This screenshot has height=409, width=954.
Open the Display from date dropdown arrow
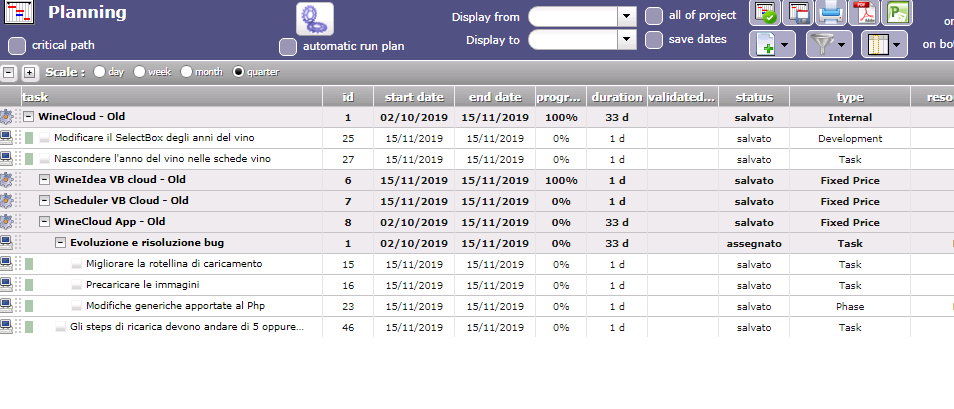pos(627,16)
